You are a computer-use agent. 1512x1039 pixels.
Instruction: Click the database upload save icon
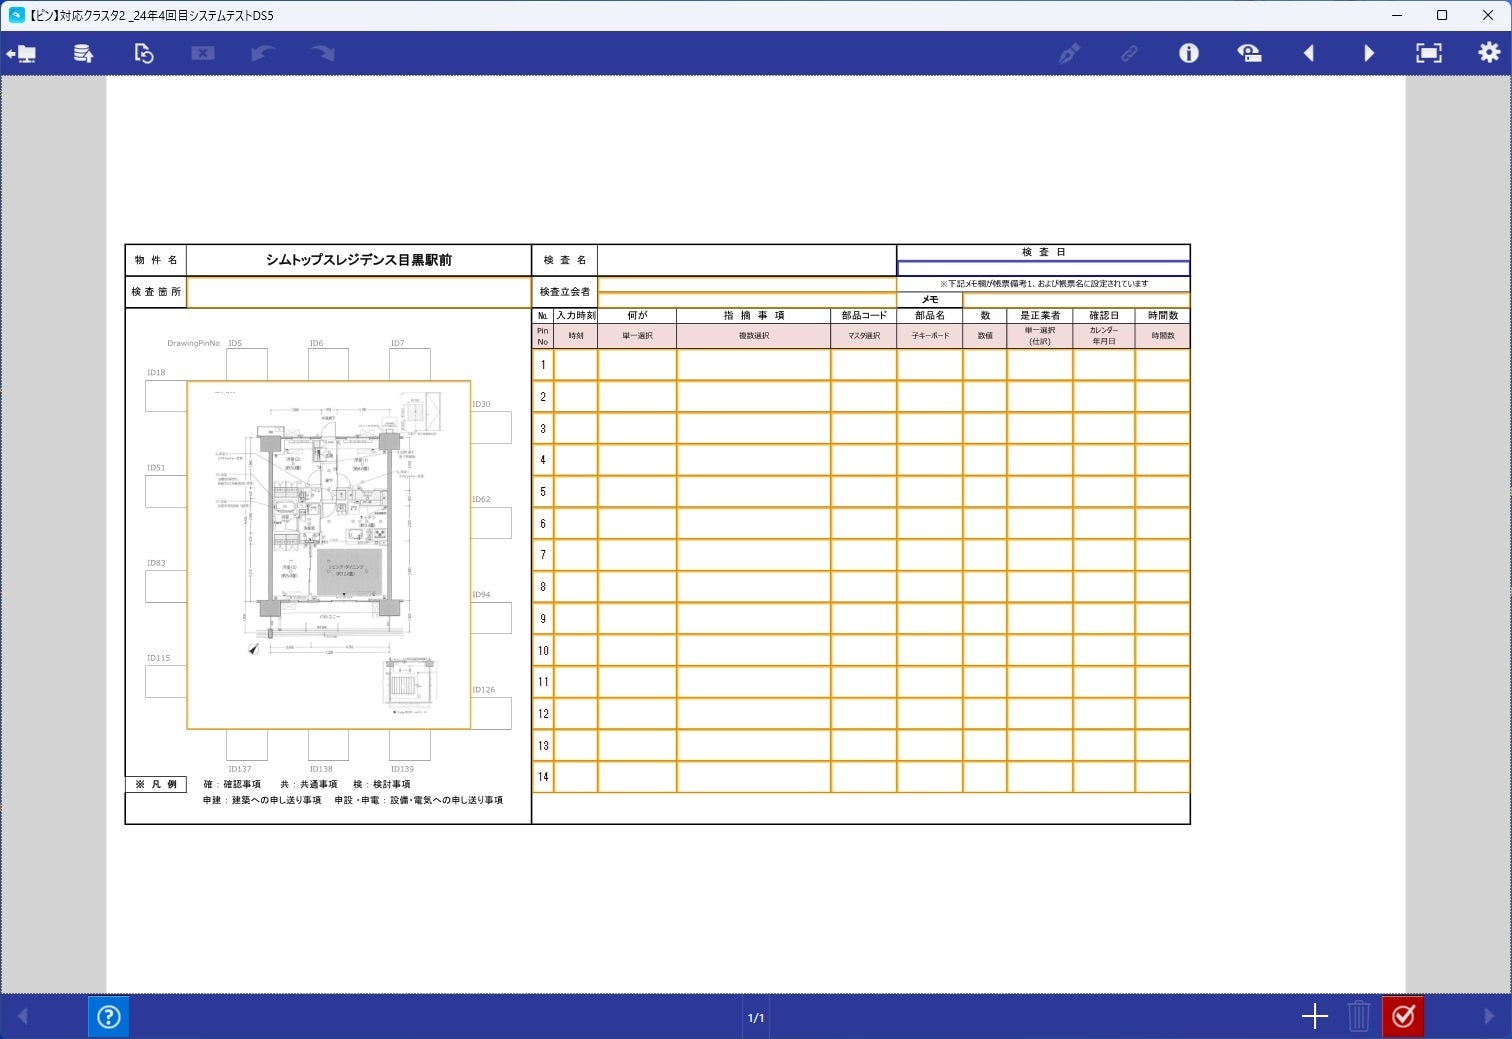[x=83, y=53]
